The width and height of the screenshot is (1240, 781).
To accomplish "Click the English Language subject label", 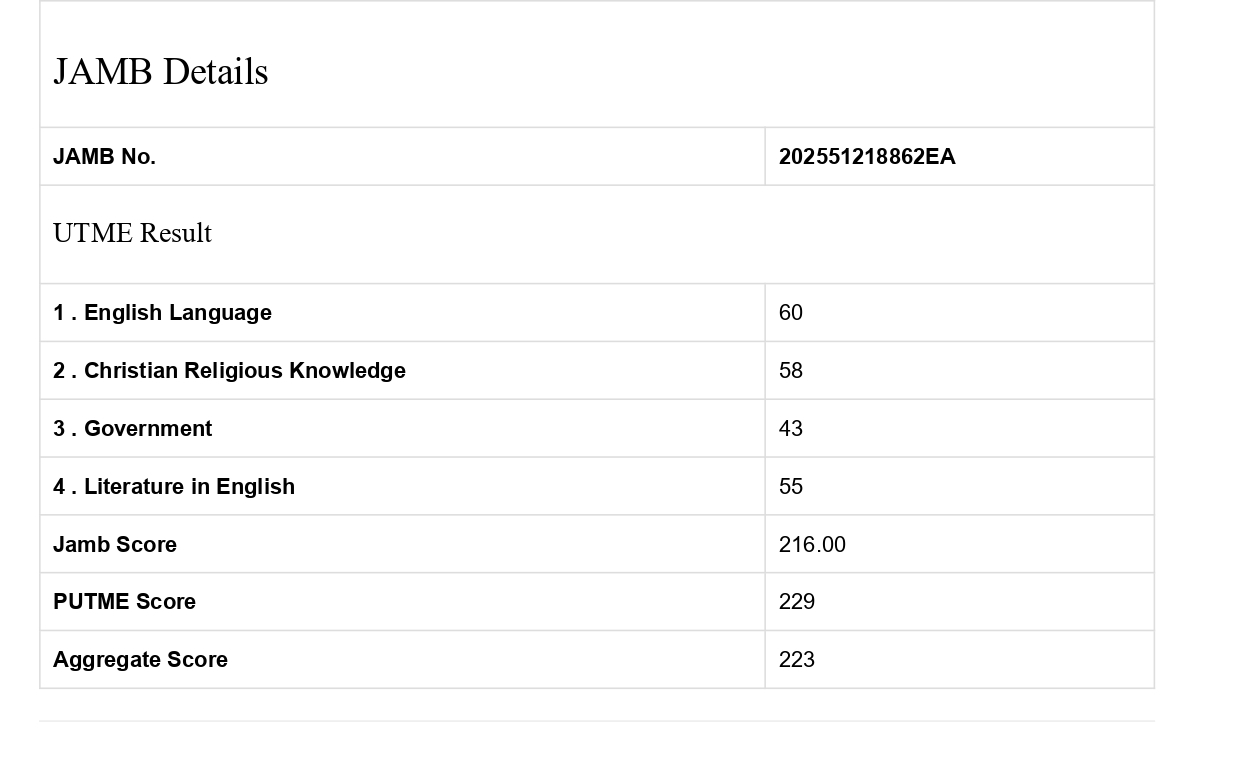I will point(177,313).
